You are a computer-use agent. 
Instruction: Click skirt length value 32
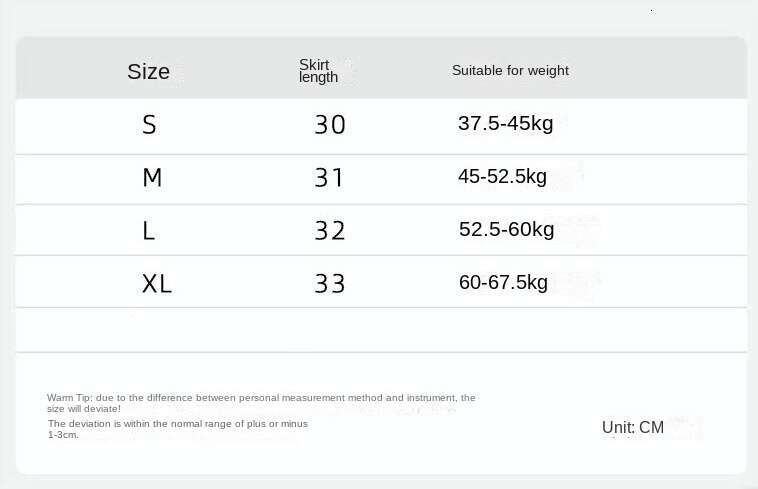coord(330,231)
